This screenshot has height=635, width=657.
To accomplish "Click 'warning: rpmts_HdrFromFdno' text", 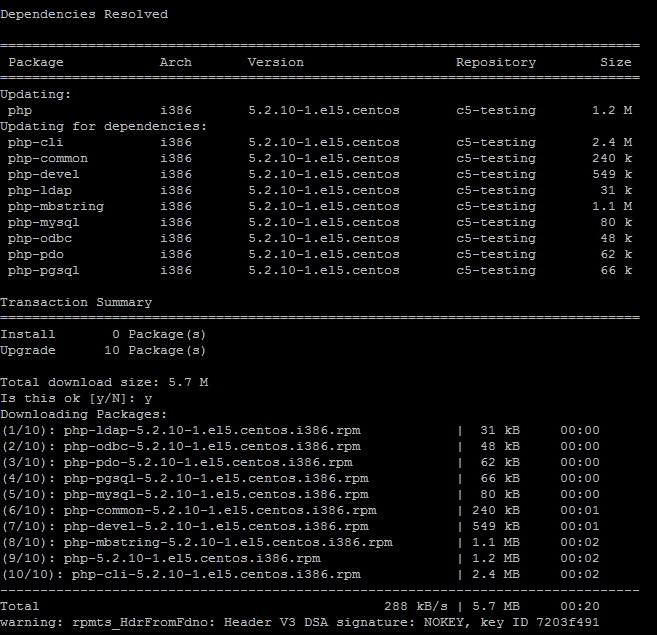I will (x=108, y=622).
